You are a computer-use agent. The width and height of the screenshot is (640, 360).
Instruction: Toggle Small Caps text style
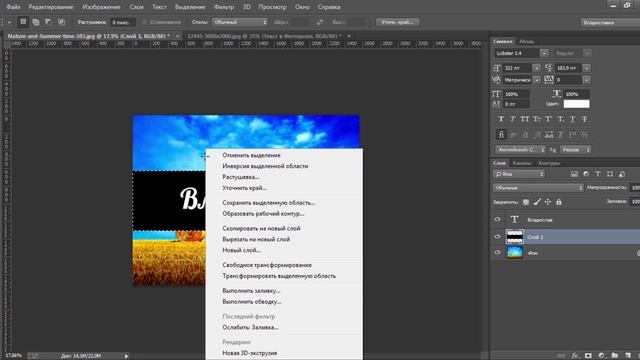click(537, 119)
